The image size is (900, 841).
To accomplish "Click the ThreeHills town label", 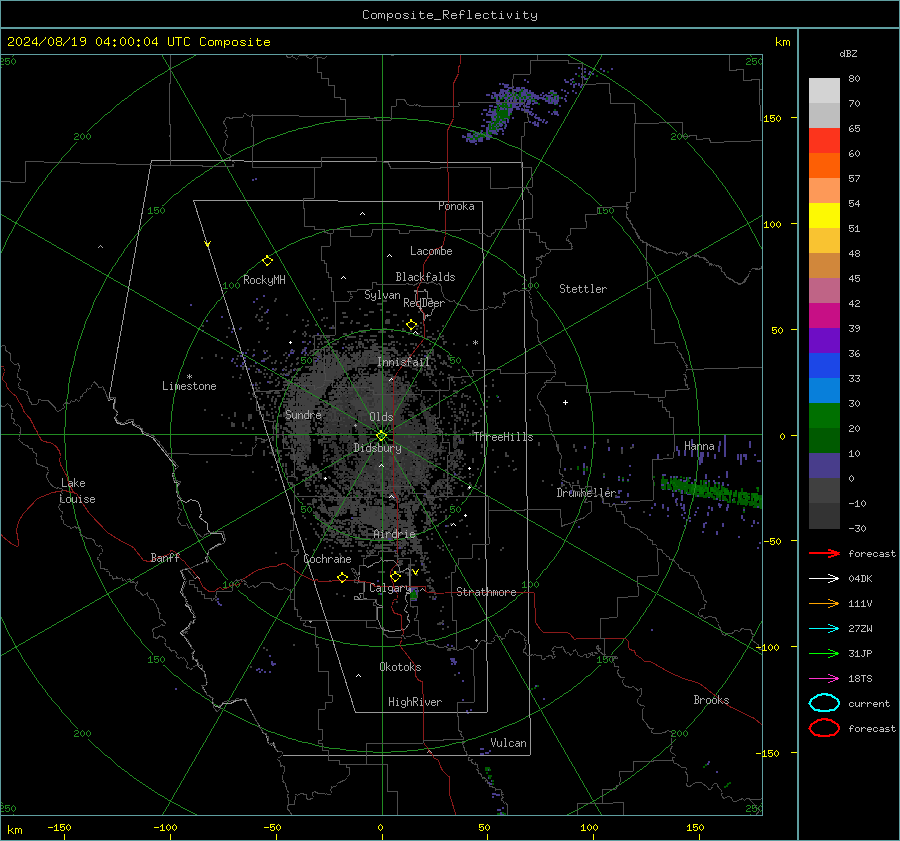I will pos(503,437).
